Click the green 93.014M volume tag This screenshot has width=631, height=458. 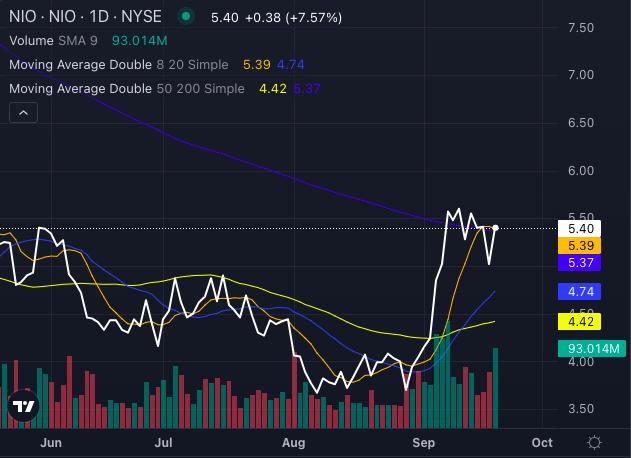(592, 349)
